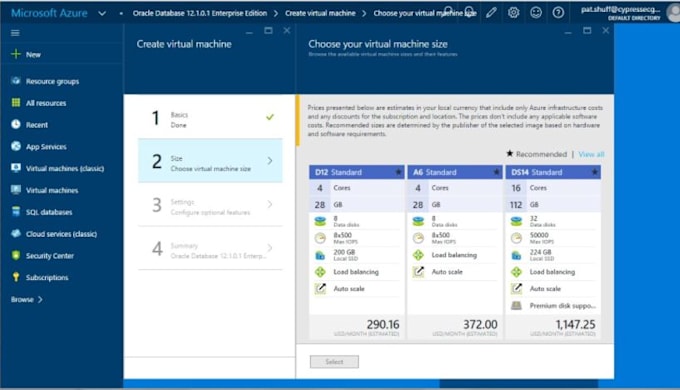
Task: Select step 2 Size in wizard
Action: tap(210, 161)
